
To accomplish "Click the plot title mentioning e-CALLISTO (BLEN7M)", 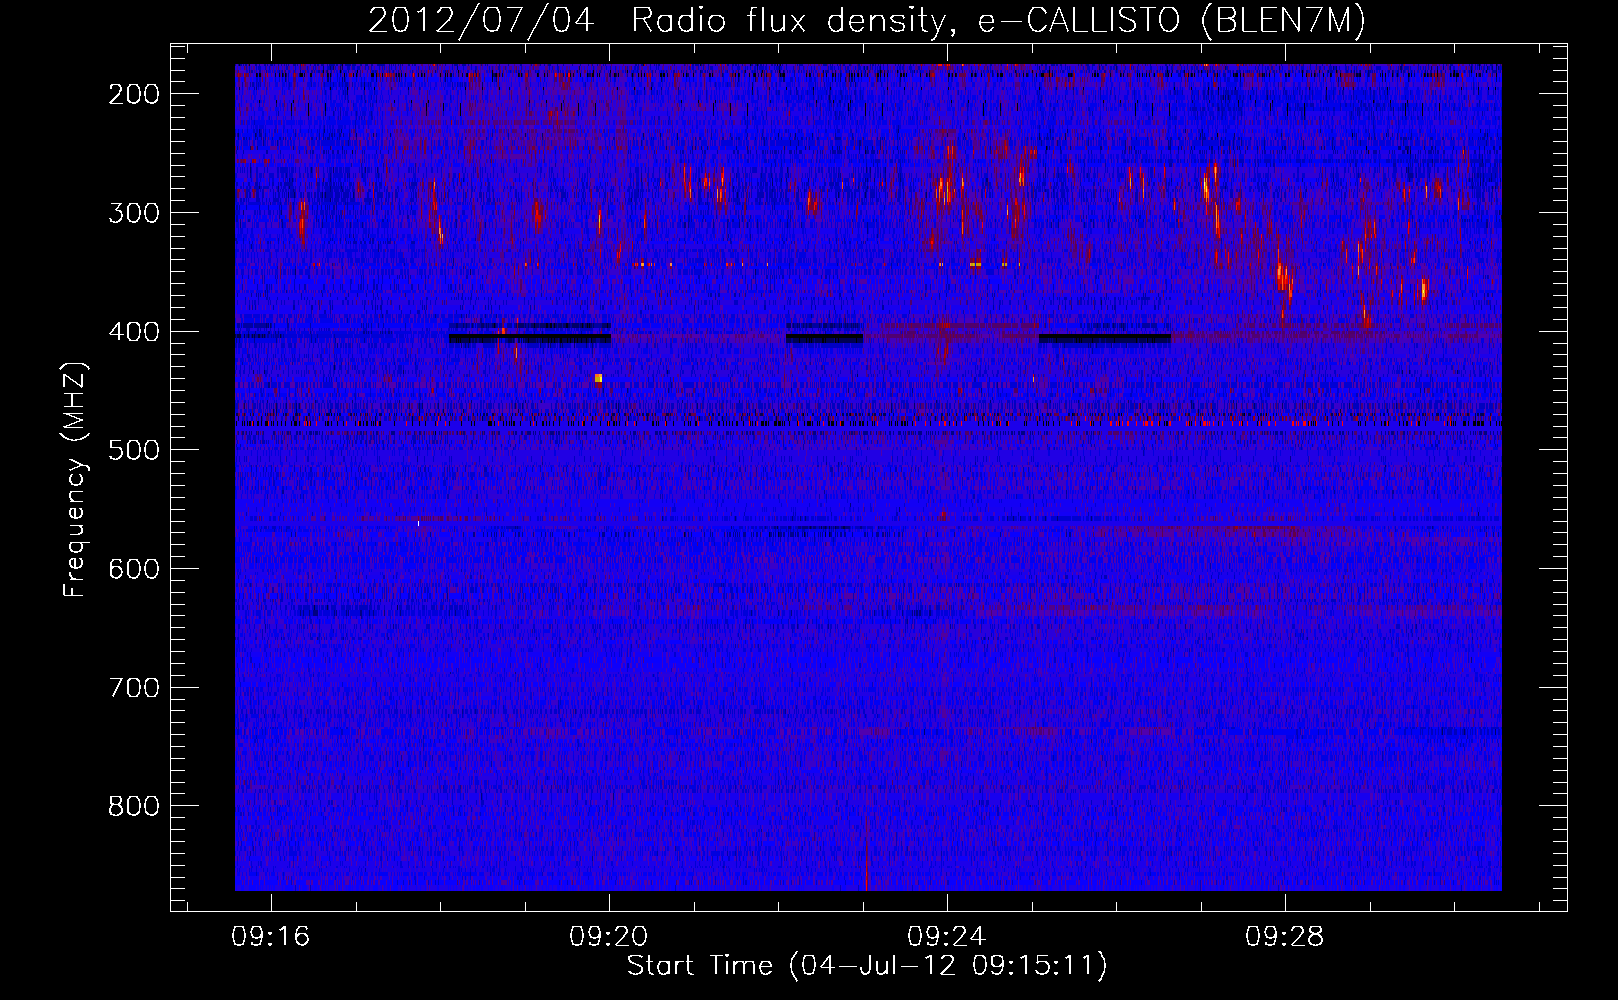I will [x=867, y=20].
